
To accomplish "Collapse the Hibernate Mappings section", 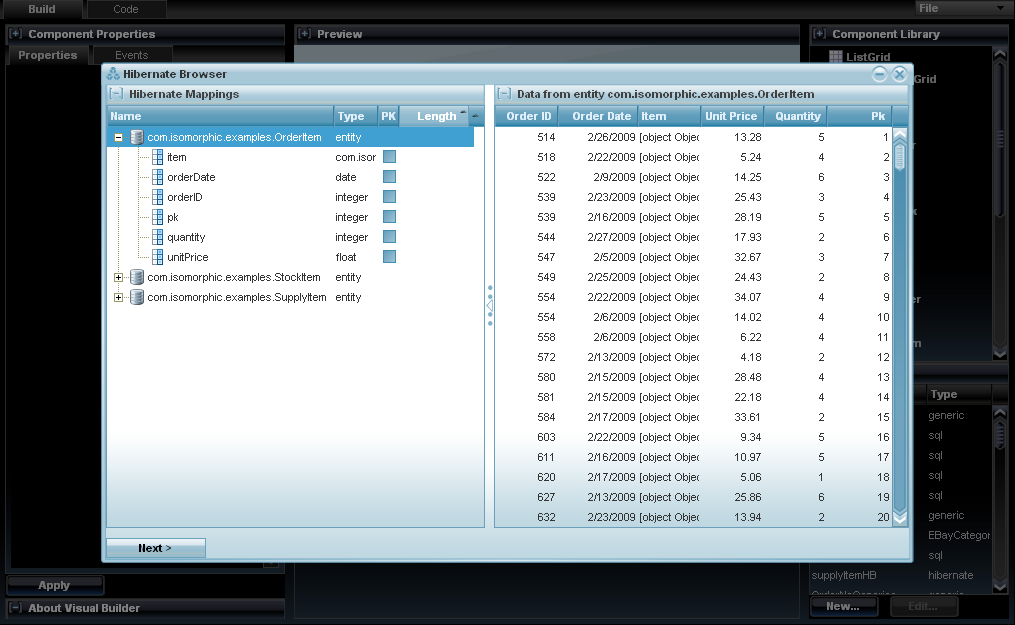I will pyautogui.click(x=117, y=94).
